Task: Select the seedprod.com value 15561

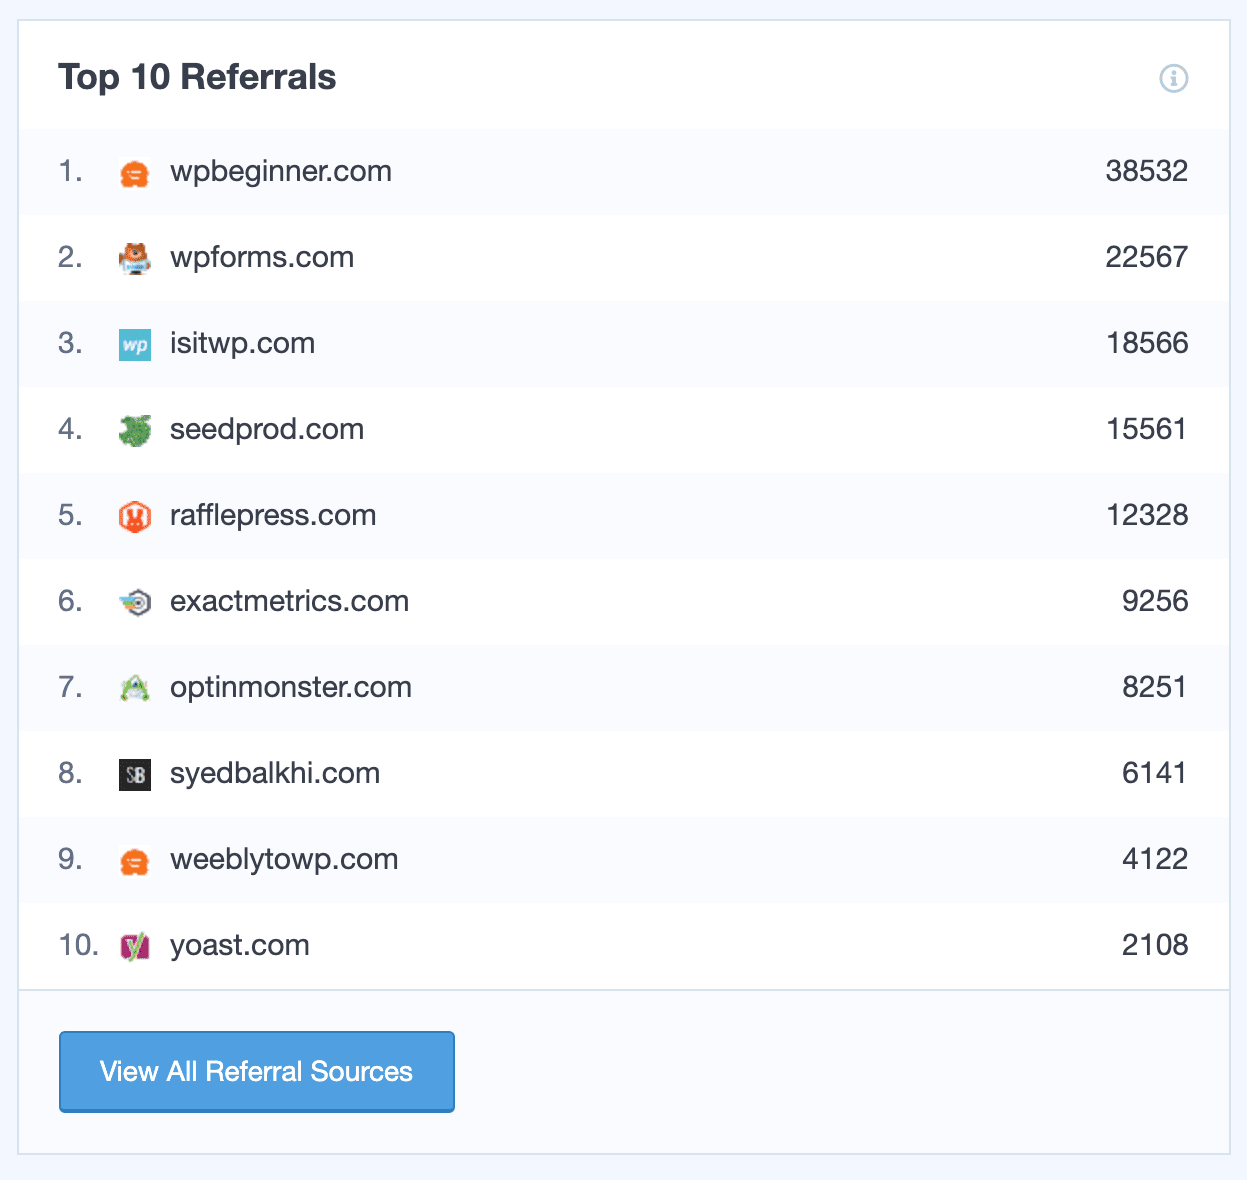Action: [x=1146, y=430]
